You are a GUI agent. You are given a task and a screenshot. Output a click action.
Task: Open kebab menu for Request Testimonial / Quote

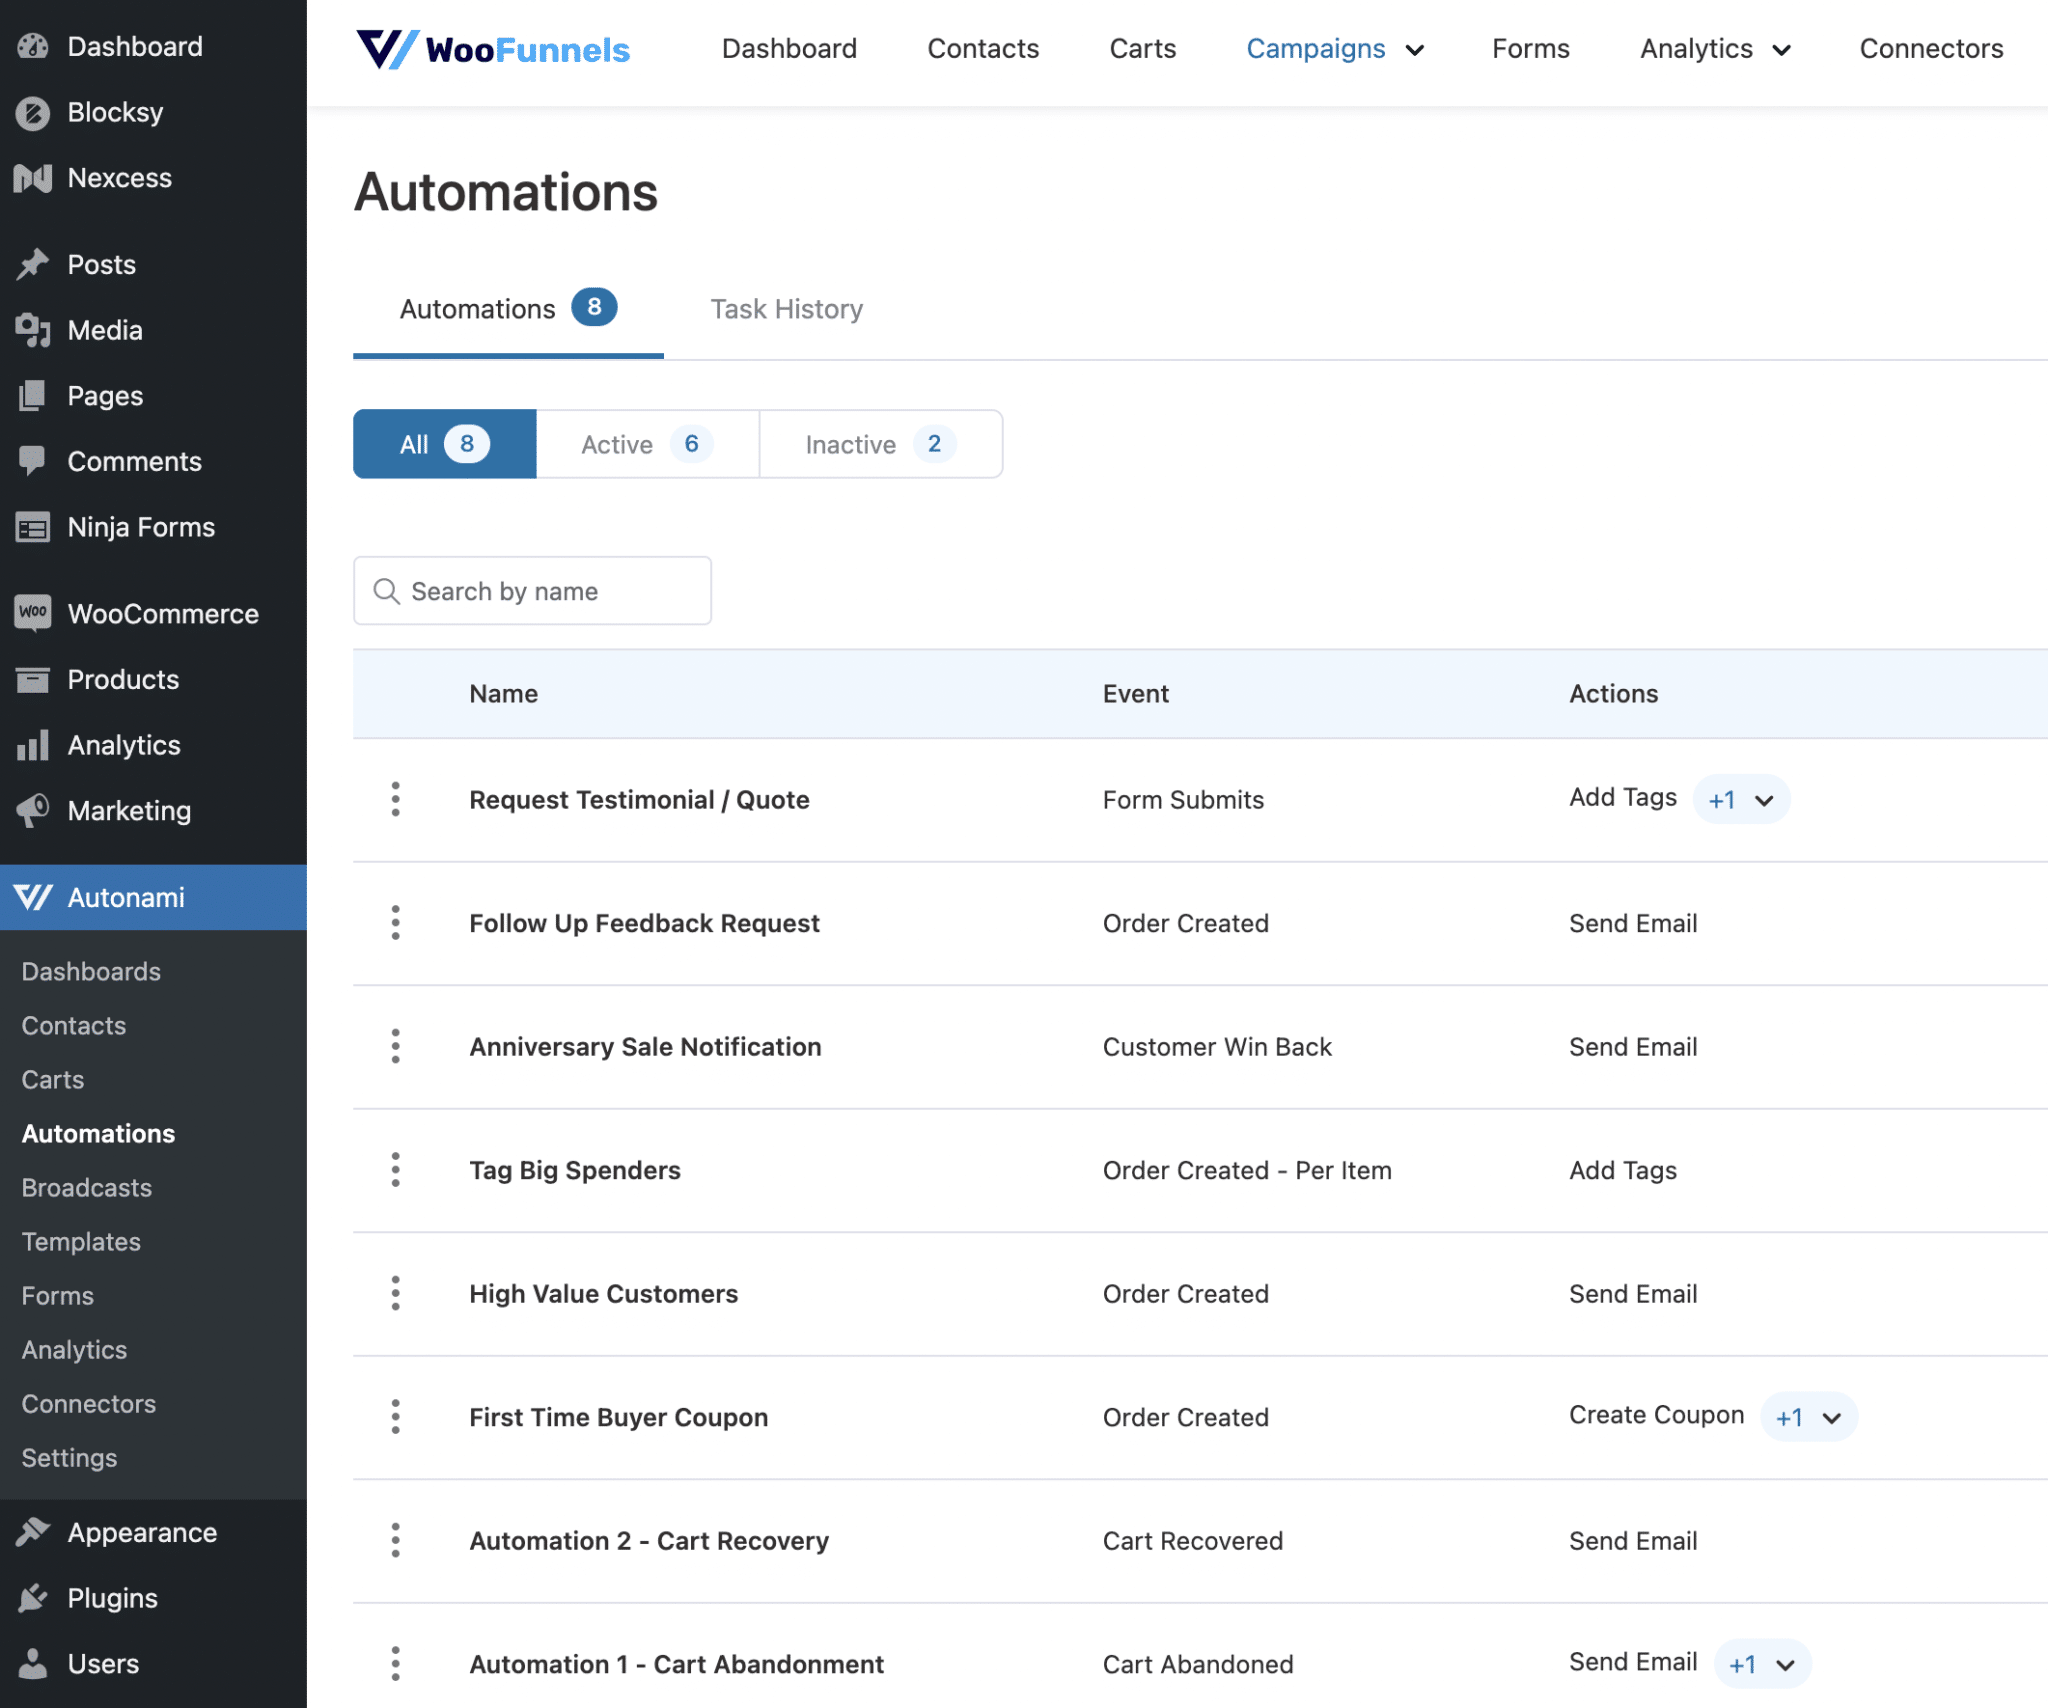(x=396, y=799)
